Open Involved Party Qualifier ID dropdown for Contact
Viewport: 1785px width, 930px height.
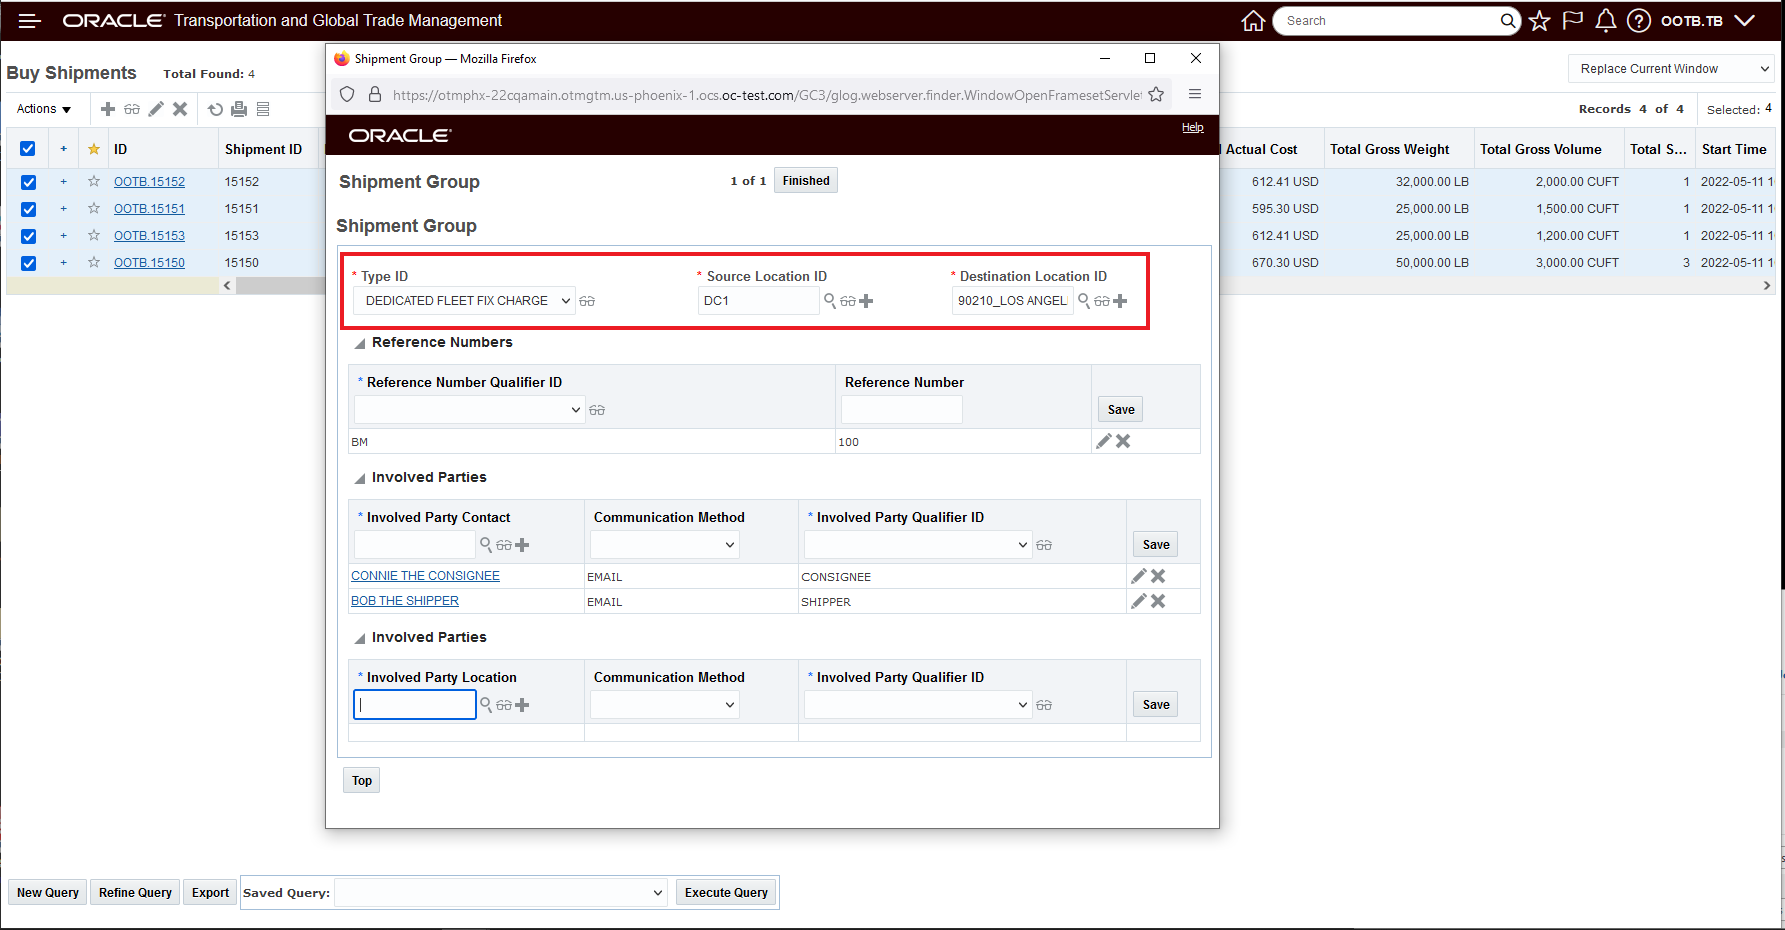tap(918, 544)
